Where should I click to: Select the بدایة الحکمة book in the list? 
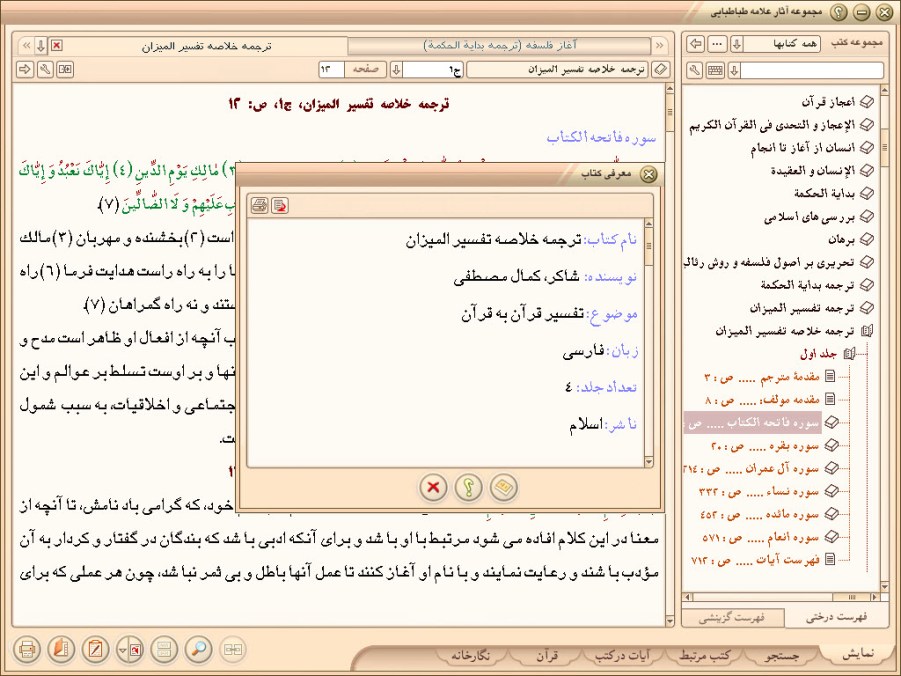click(825, 194)
